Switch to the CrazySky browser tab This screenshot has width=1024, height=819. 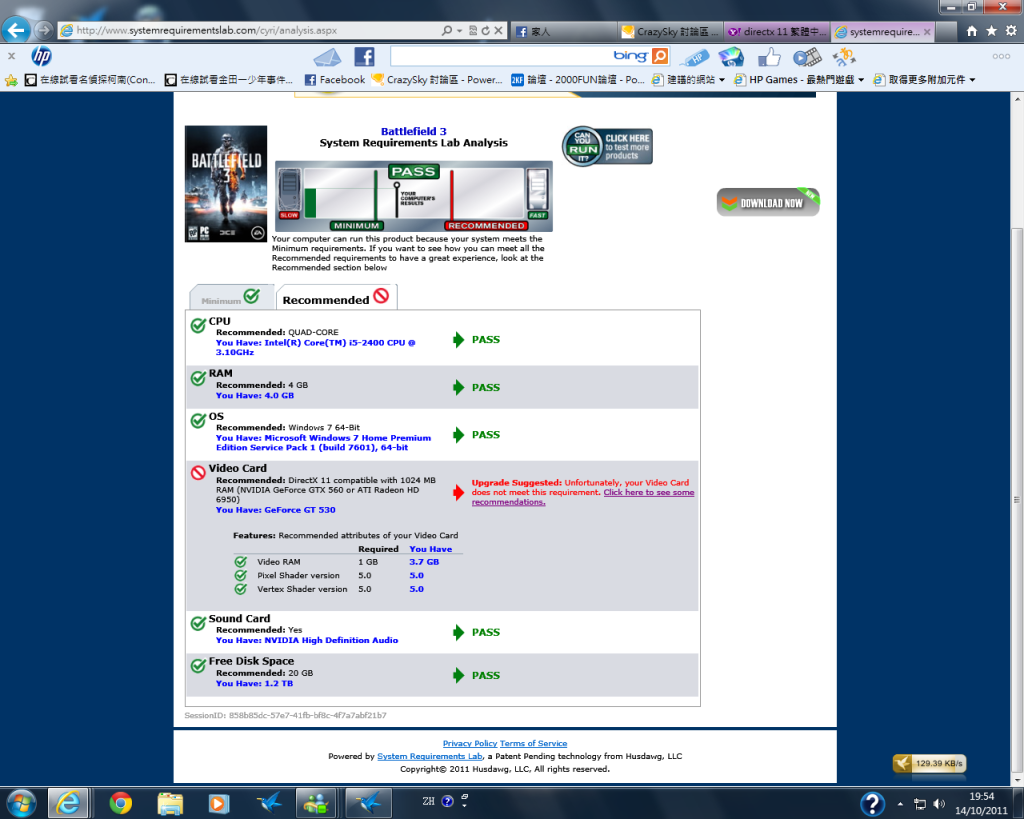[668, 31]
